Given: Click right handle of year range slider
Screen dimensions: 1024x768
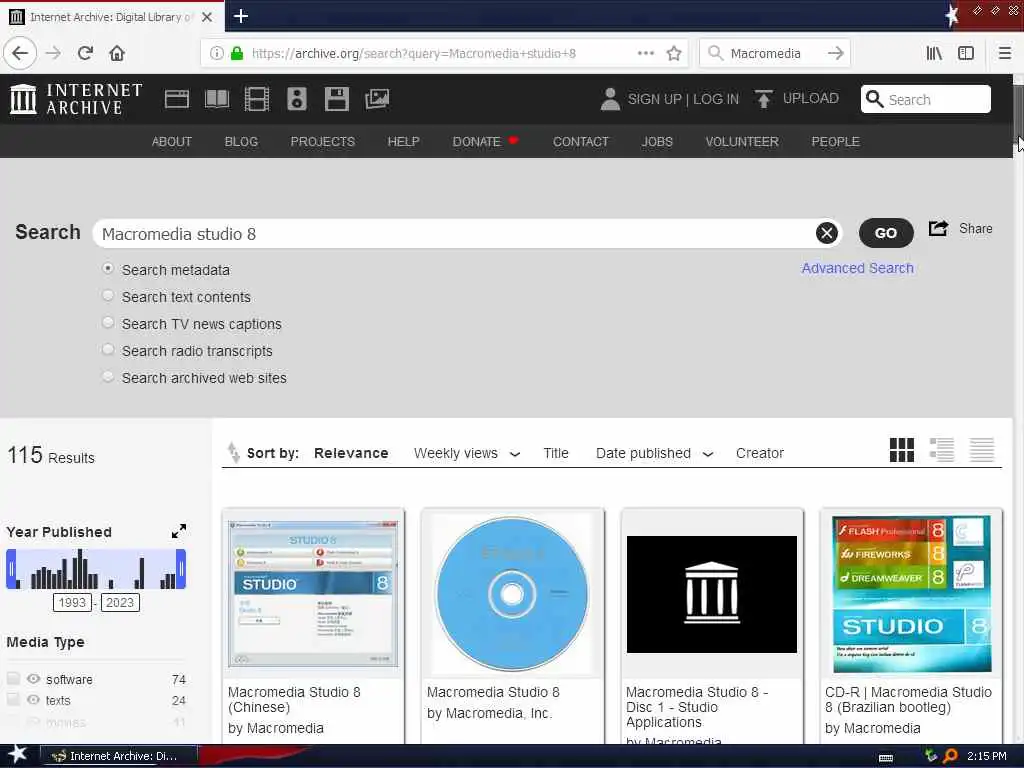Looking at the screenshot, I should pyautogui.click(x=182, y=569).
